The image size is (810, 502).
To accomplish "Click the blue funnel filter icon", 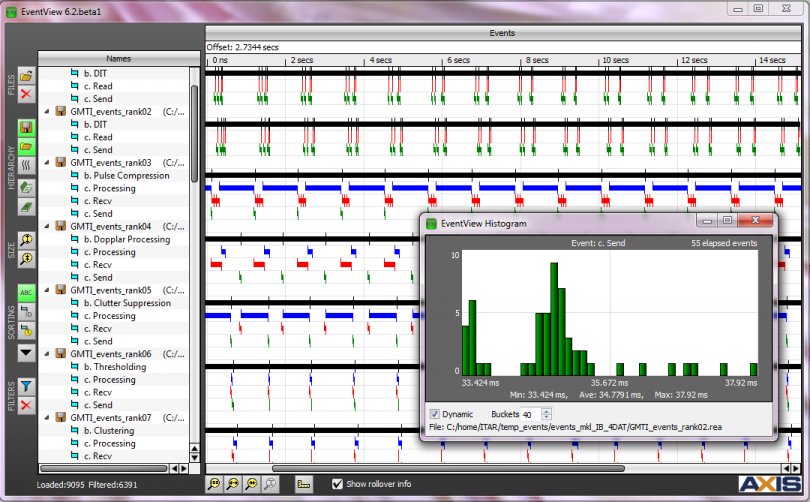I will (26, 386).
